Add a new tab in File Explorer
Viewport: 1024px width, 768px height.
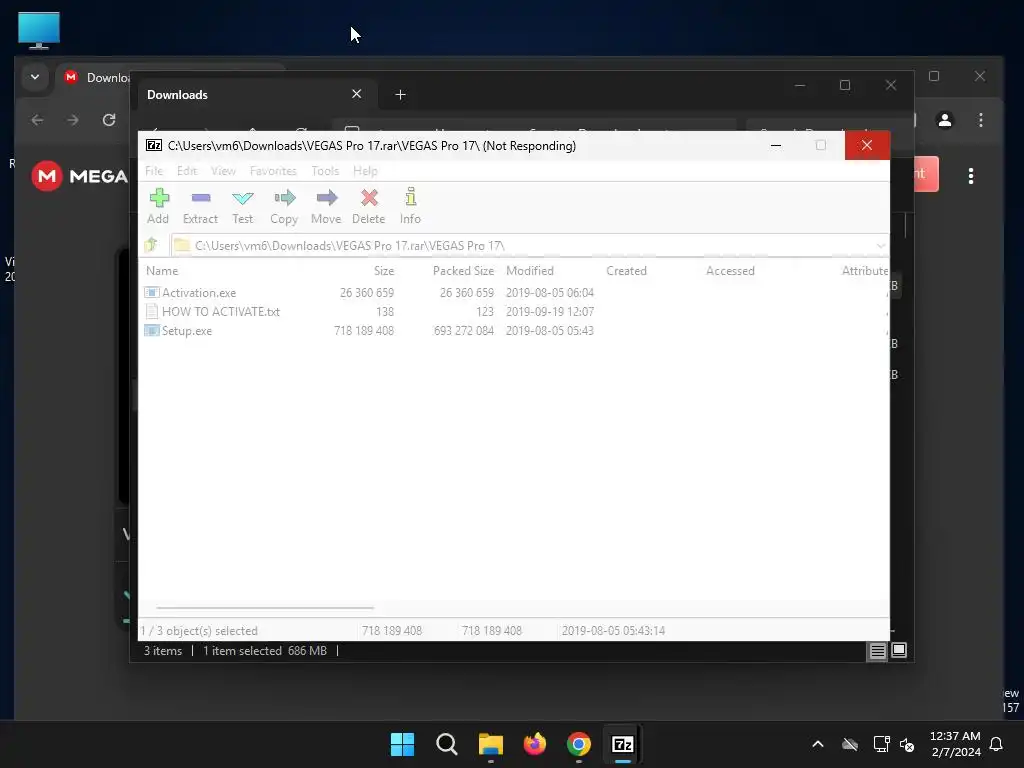(x=400, y=95)
